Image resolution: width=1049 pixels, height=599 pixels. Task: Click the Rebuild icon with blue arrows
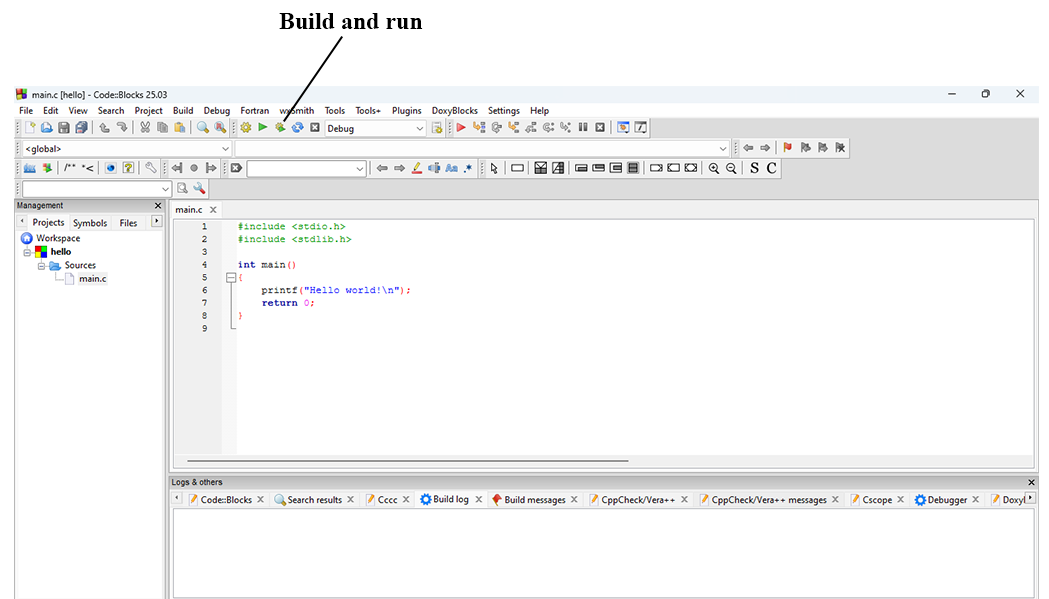coord(297,128)
